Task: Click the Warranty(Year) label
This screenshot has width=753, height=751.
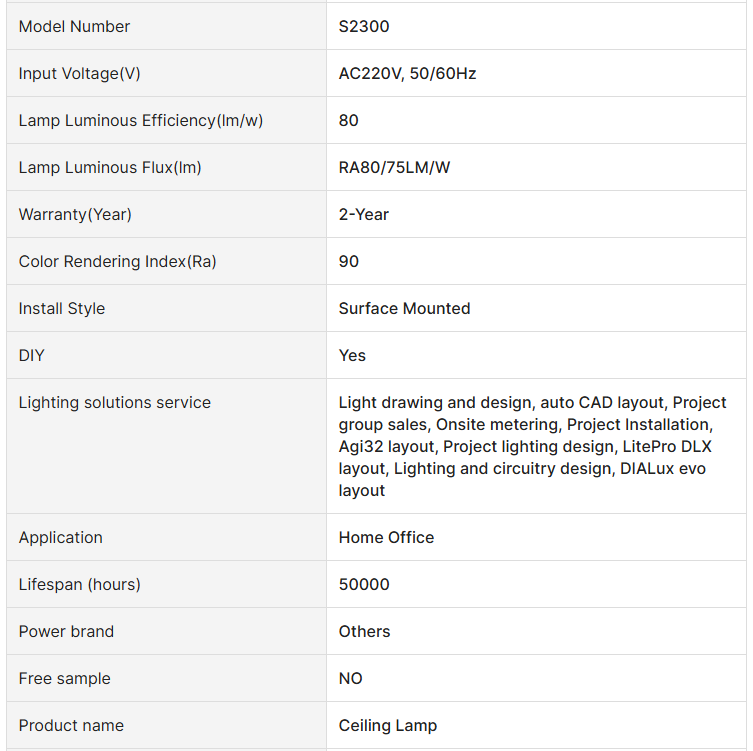Action: click(x=75, y=214)
